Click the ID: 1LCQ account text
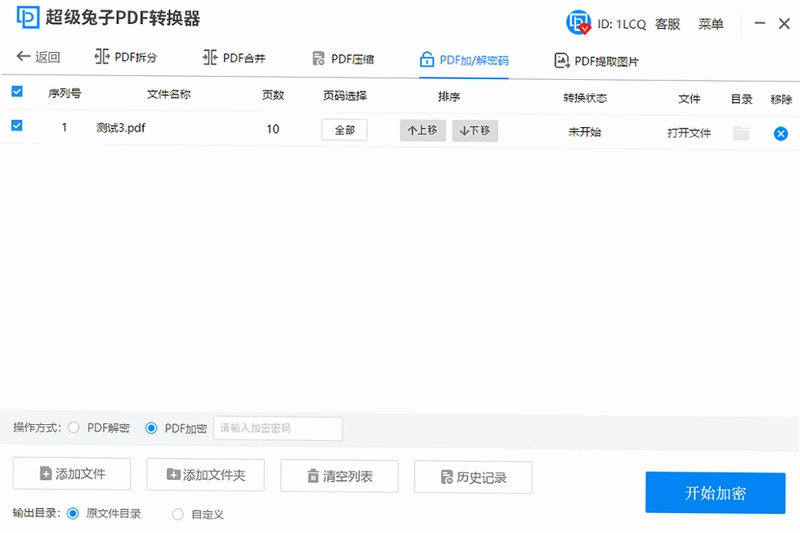Viewport: 800px width, 533px height. pyautogui.click(x=621, y=24)
